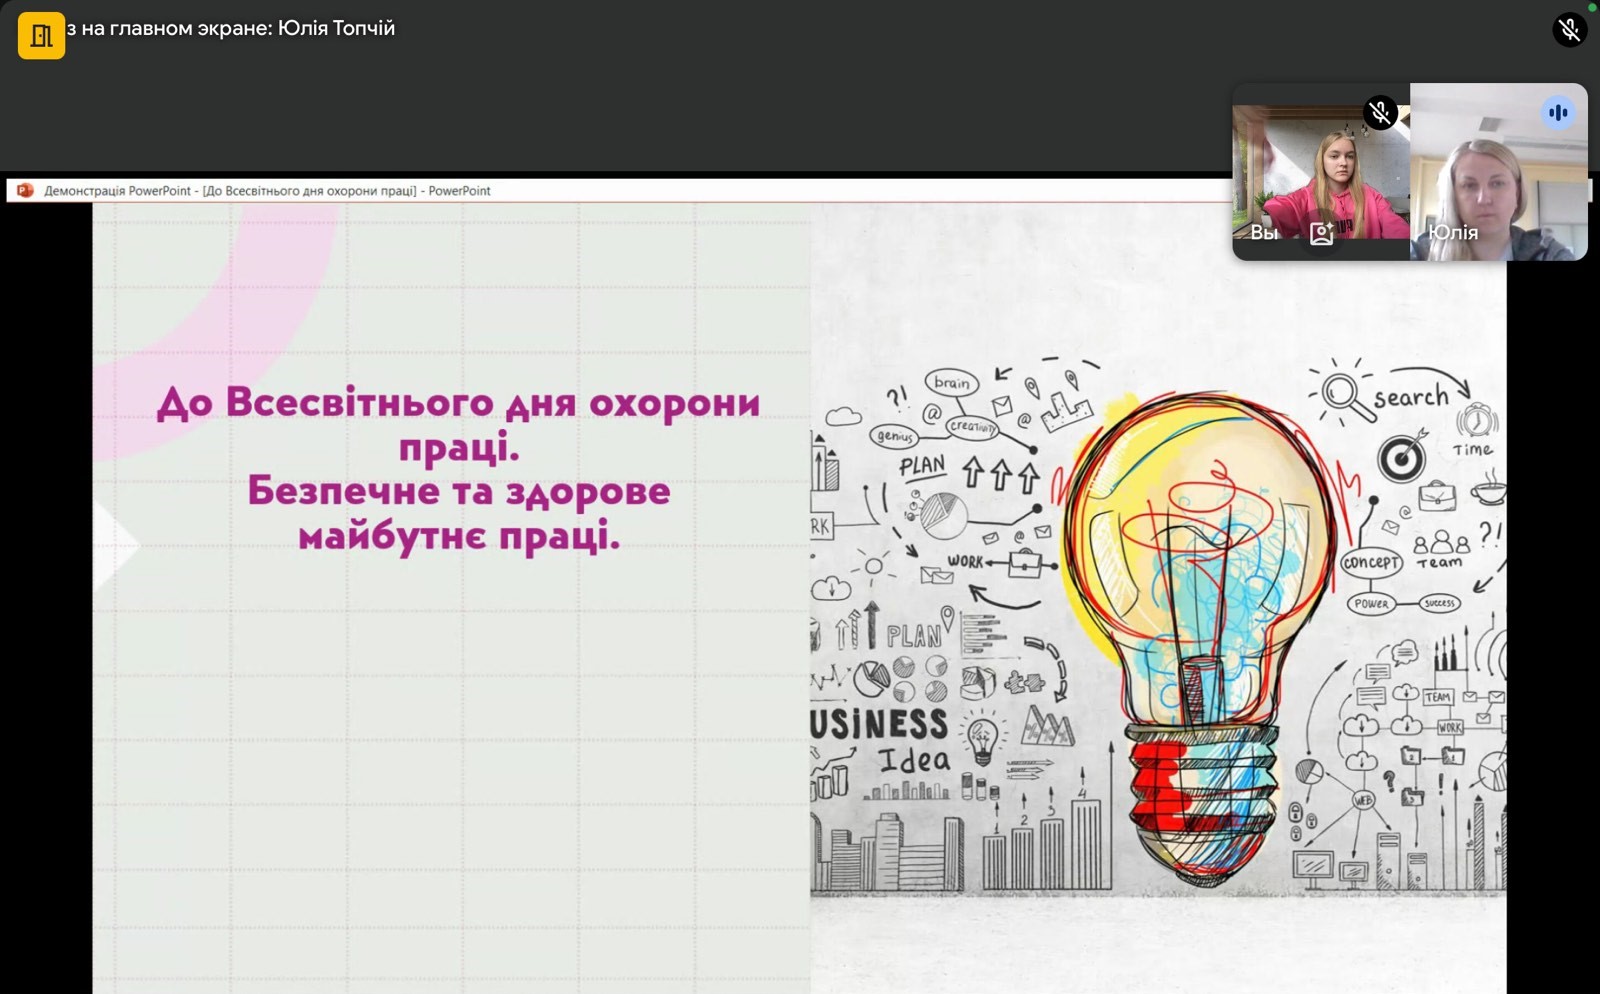
Task: Click the muted microphone icon in top-right corner
Action: click(x=1569, y=30)
